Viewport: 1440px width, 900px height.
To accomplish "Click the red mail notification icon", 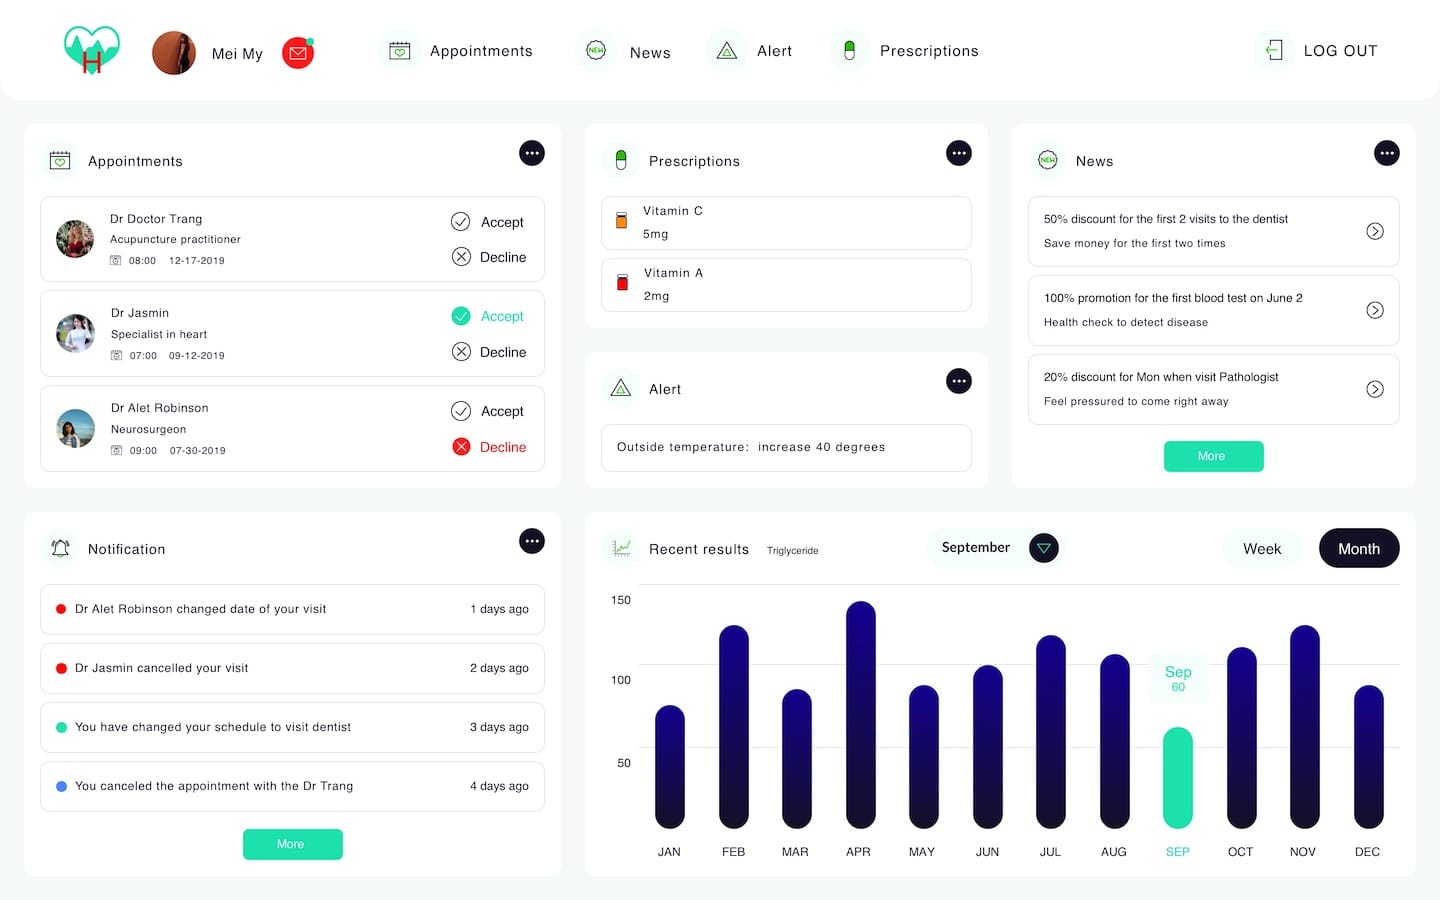I will [x=298, y=53].
